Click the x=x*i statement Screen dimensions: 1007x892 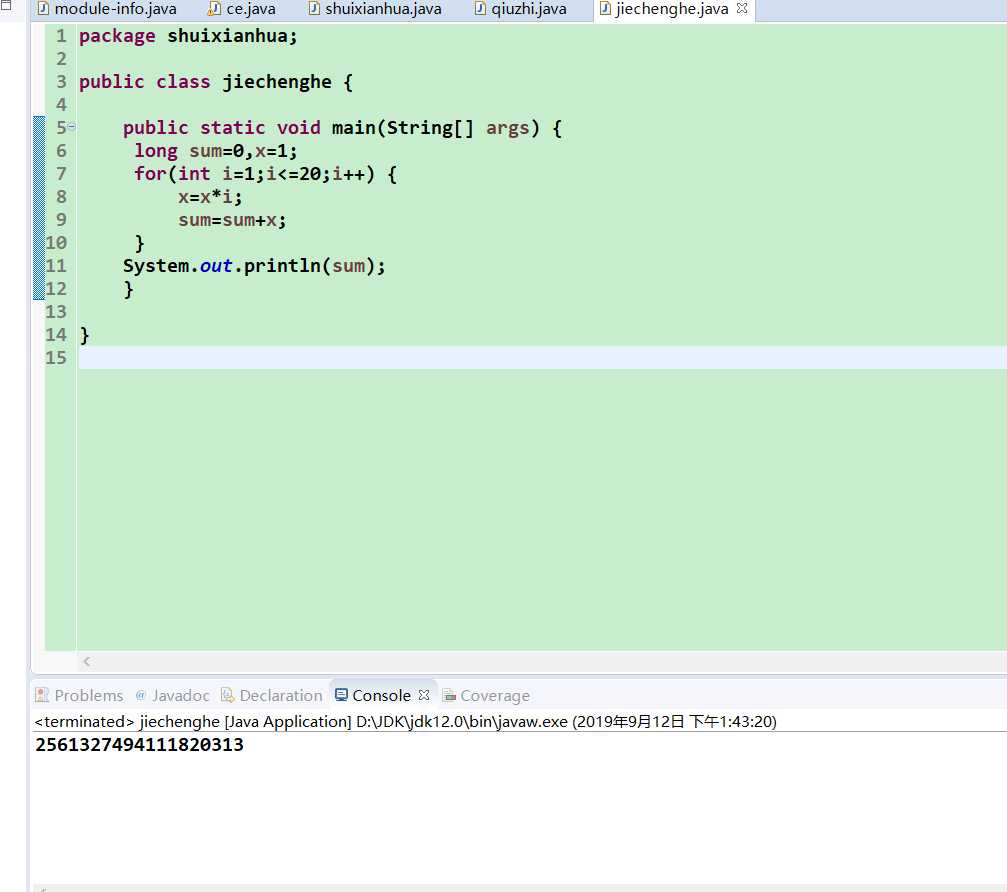[210, 197]
